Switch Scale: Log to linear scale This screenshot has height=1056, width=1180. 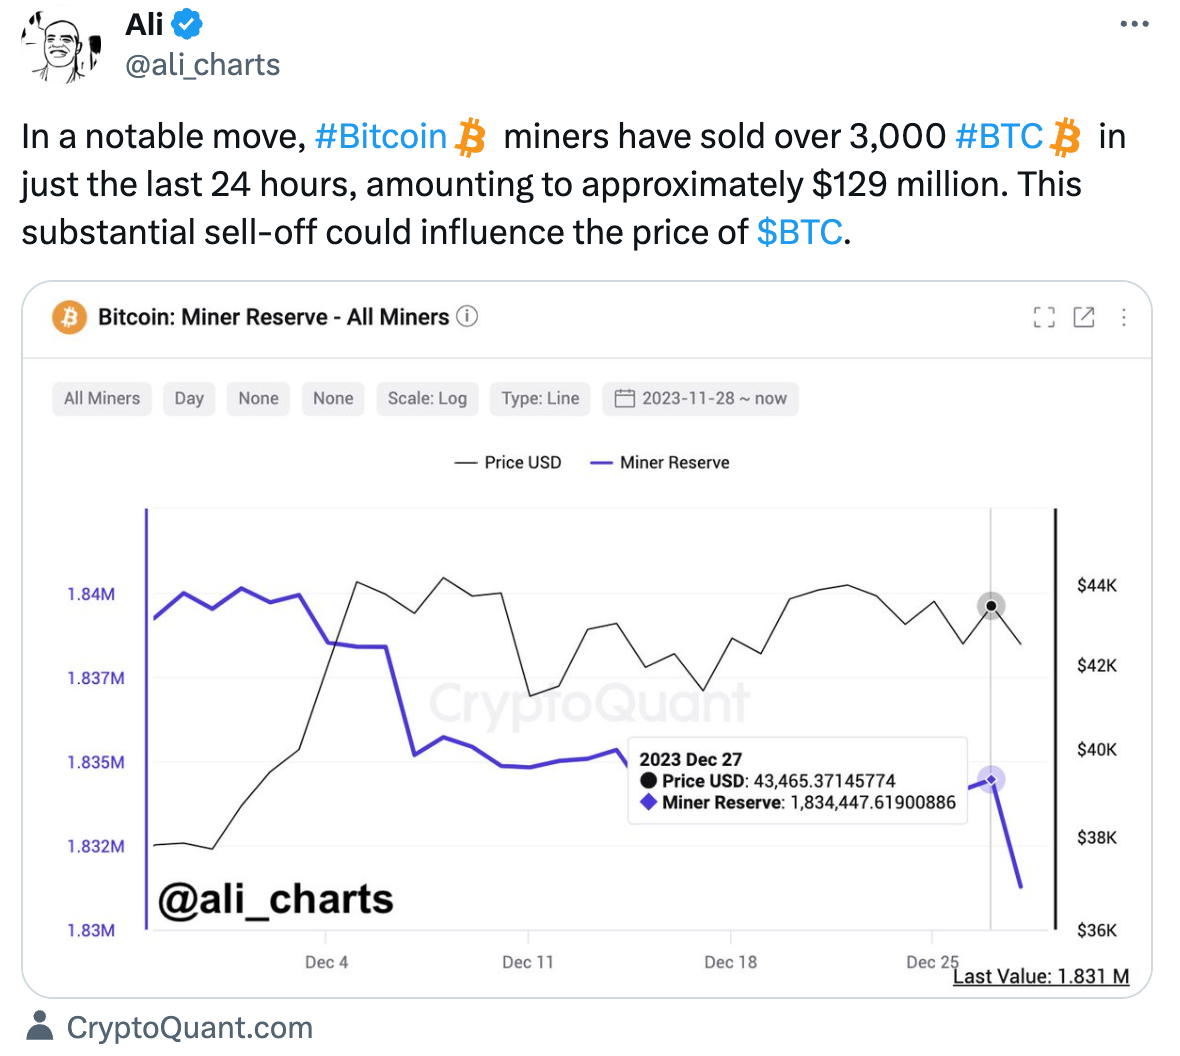[427, 398]
